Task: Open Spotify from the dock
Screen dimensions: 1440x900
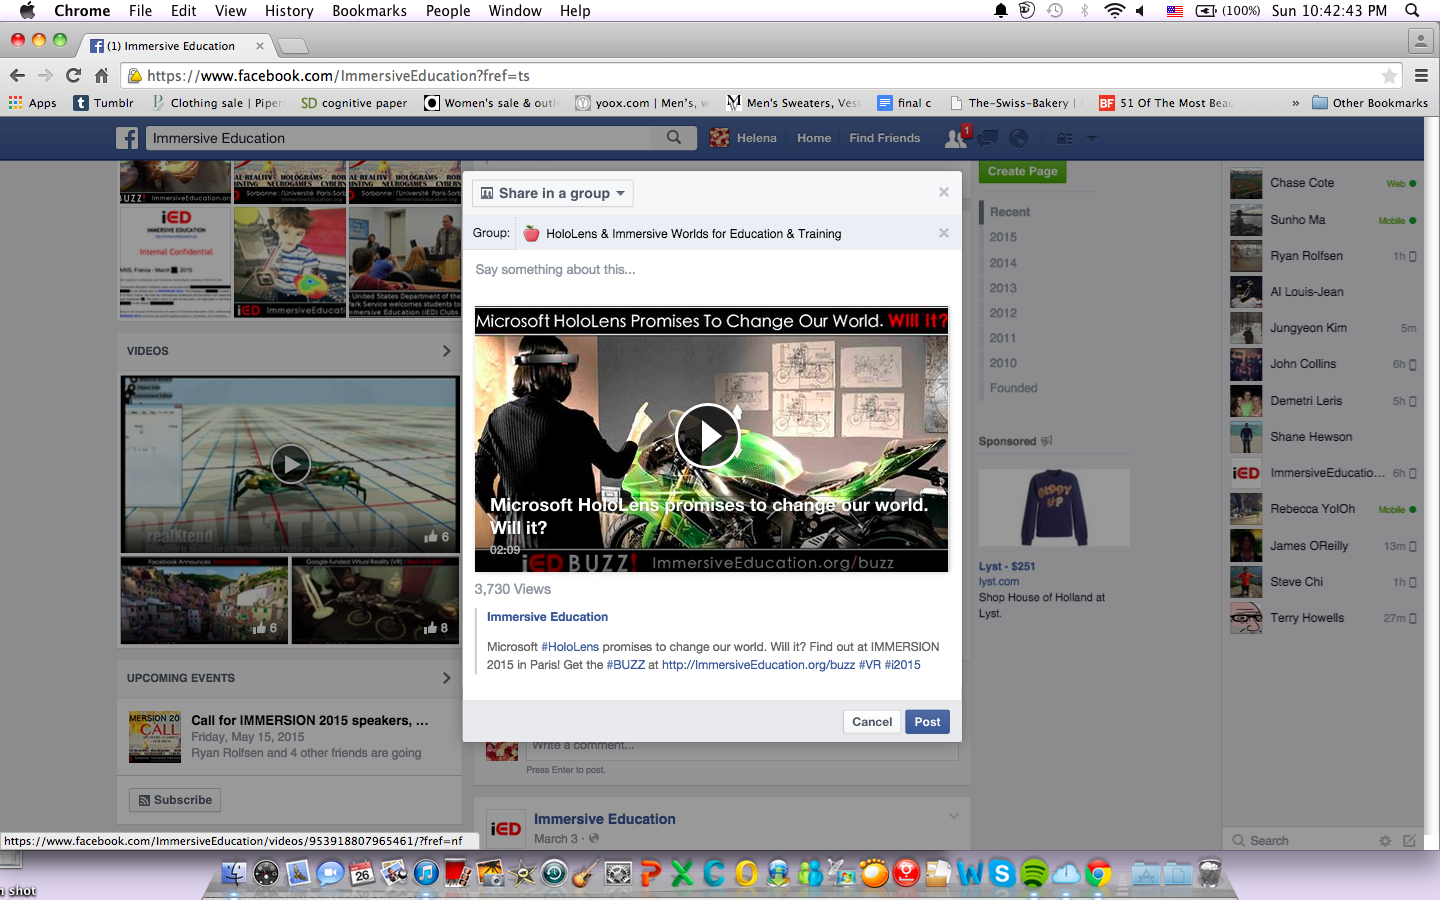Action: (1034, 873)
